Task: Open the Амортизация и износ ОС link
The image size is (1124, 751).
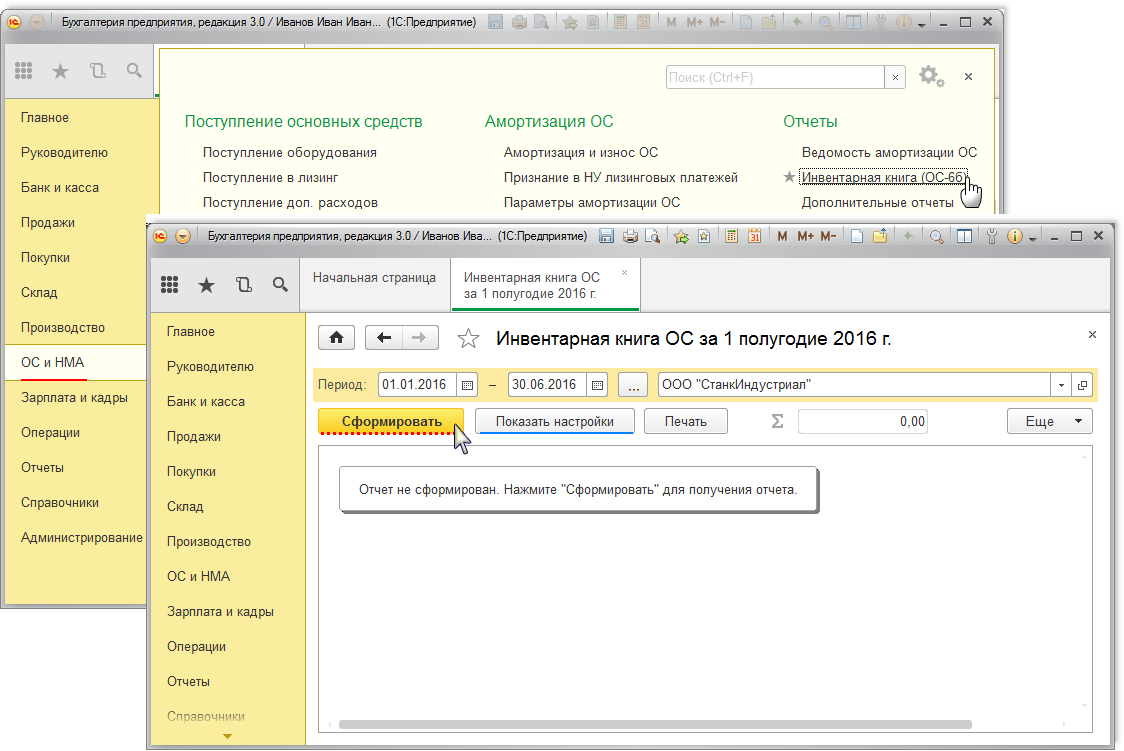Action: 581,152
